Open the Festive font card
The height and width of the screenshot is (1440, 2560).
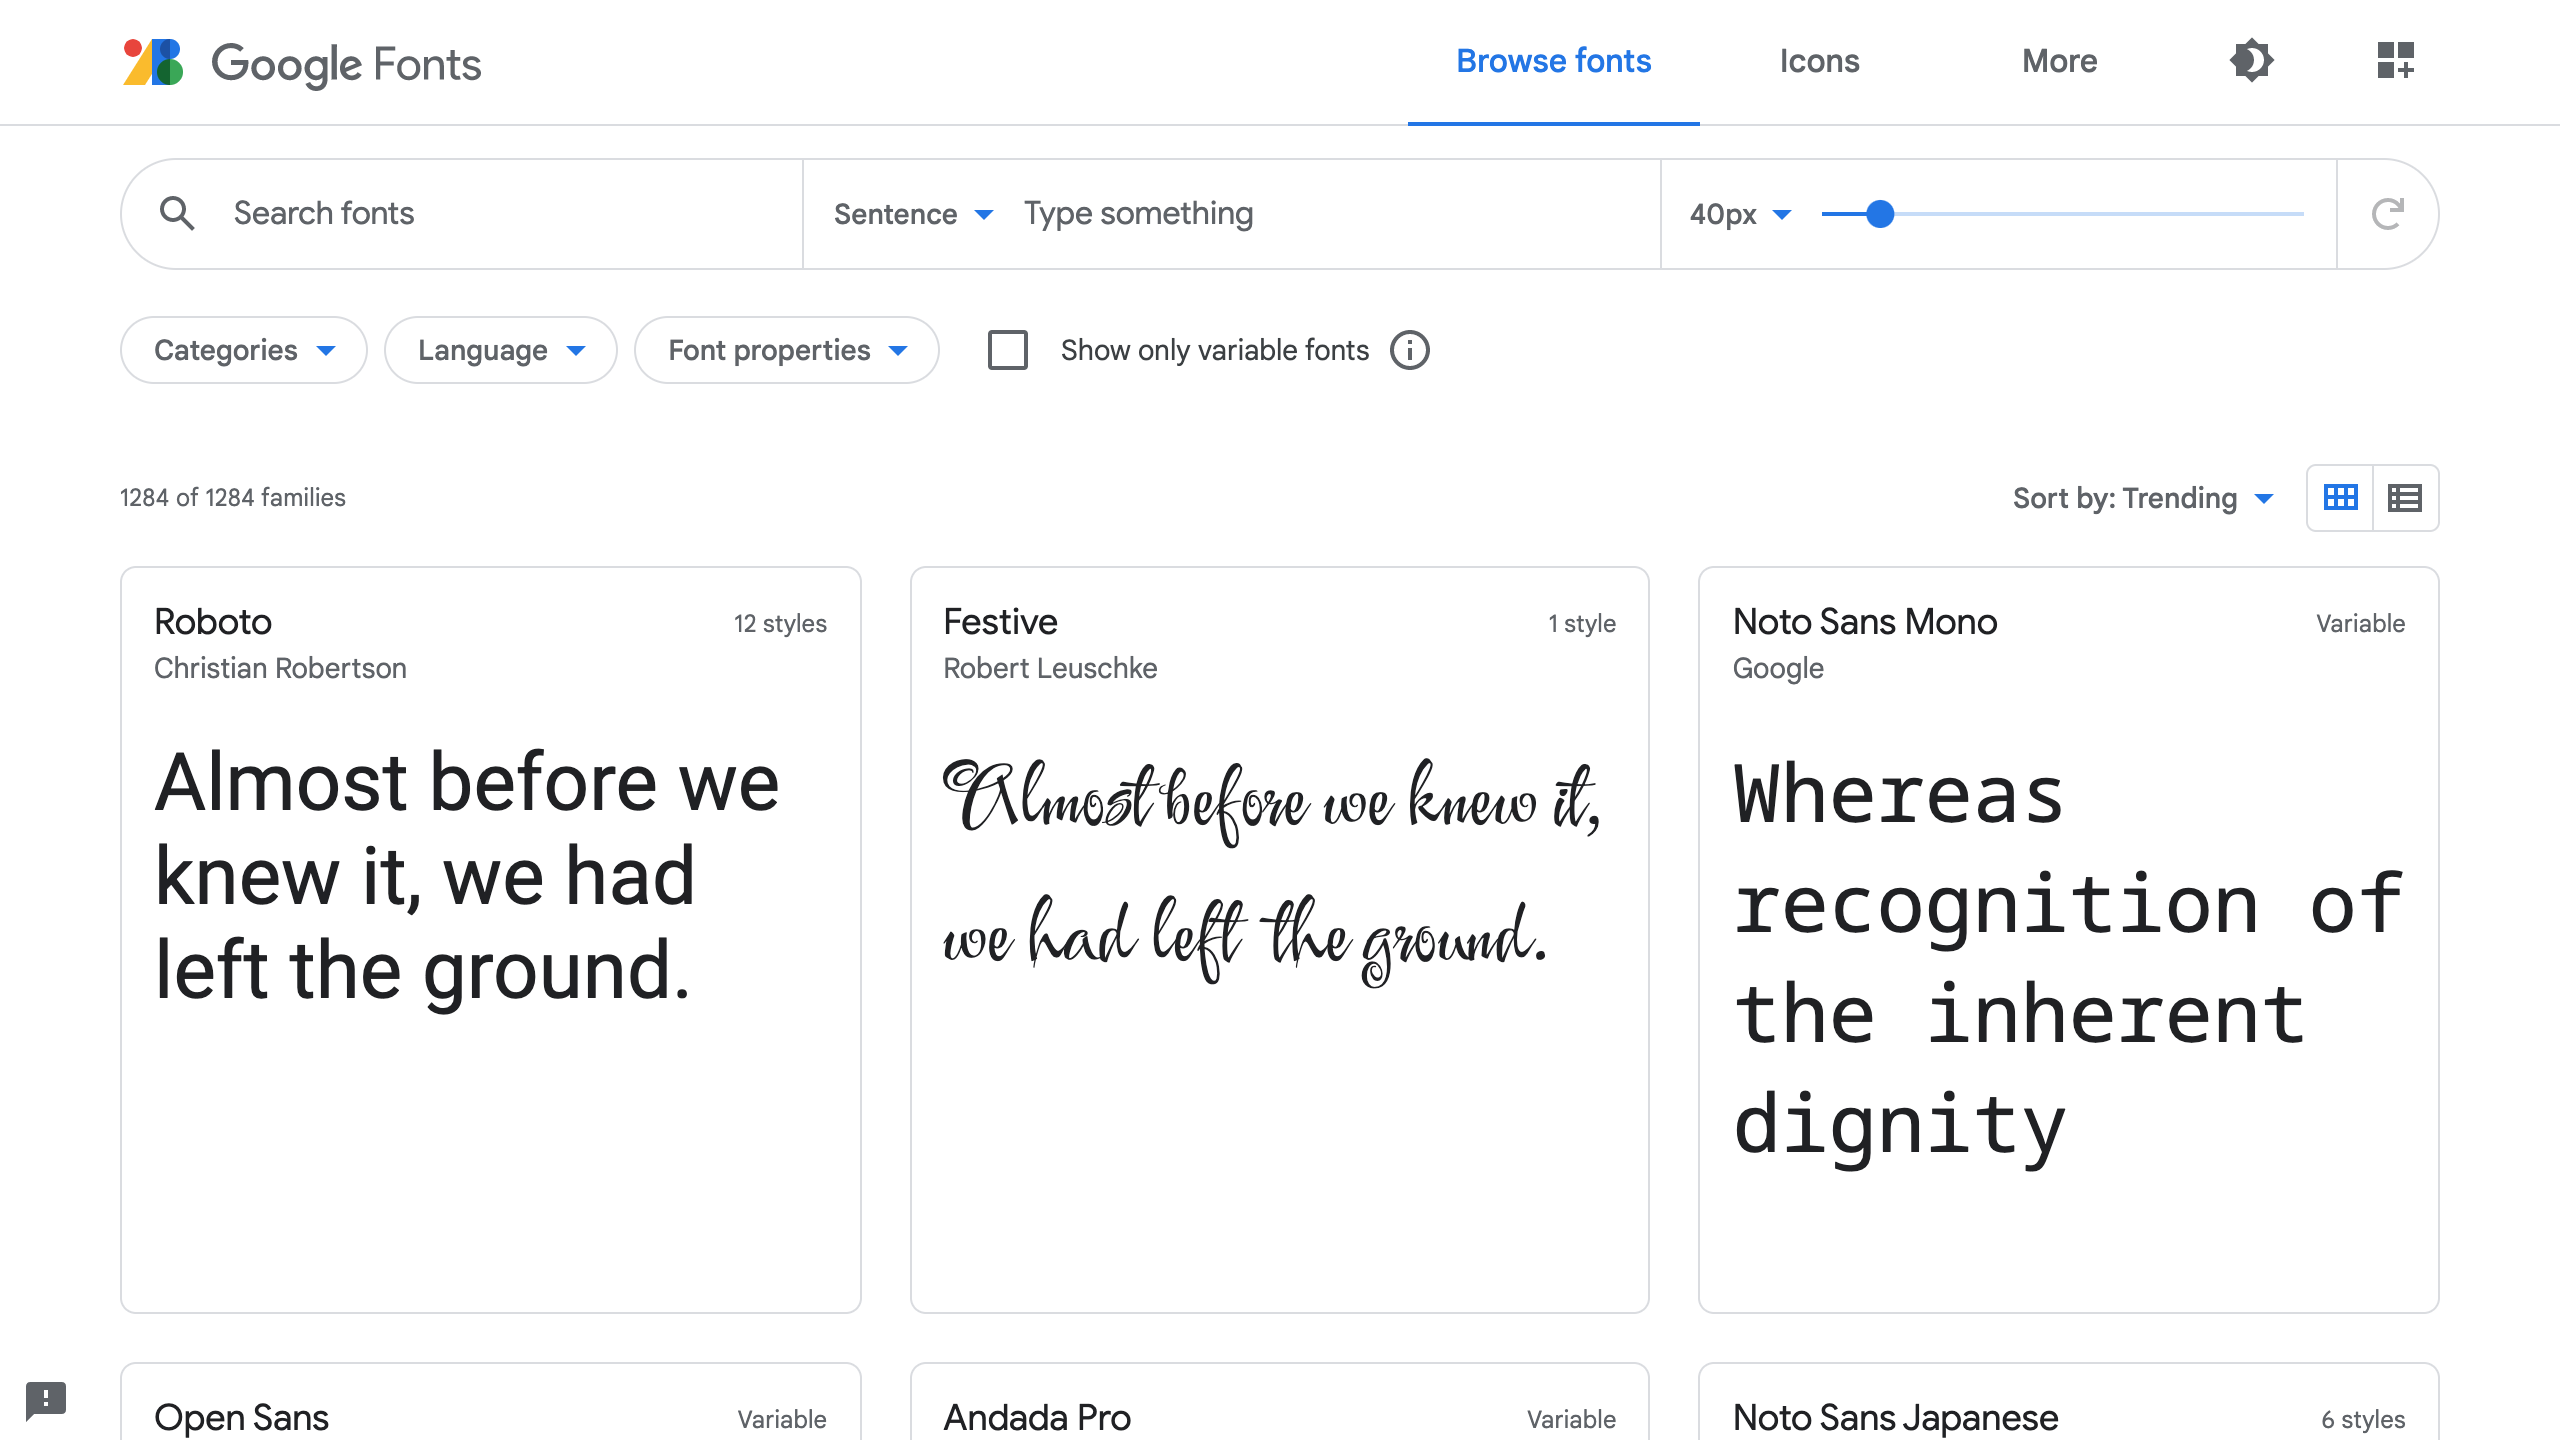(1280, 940)
